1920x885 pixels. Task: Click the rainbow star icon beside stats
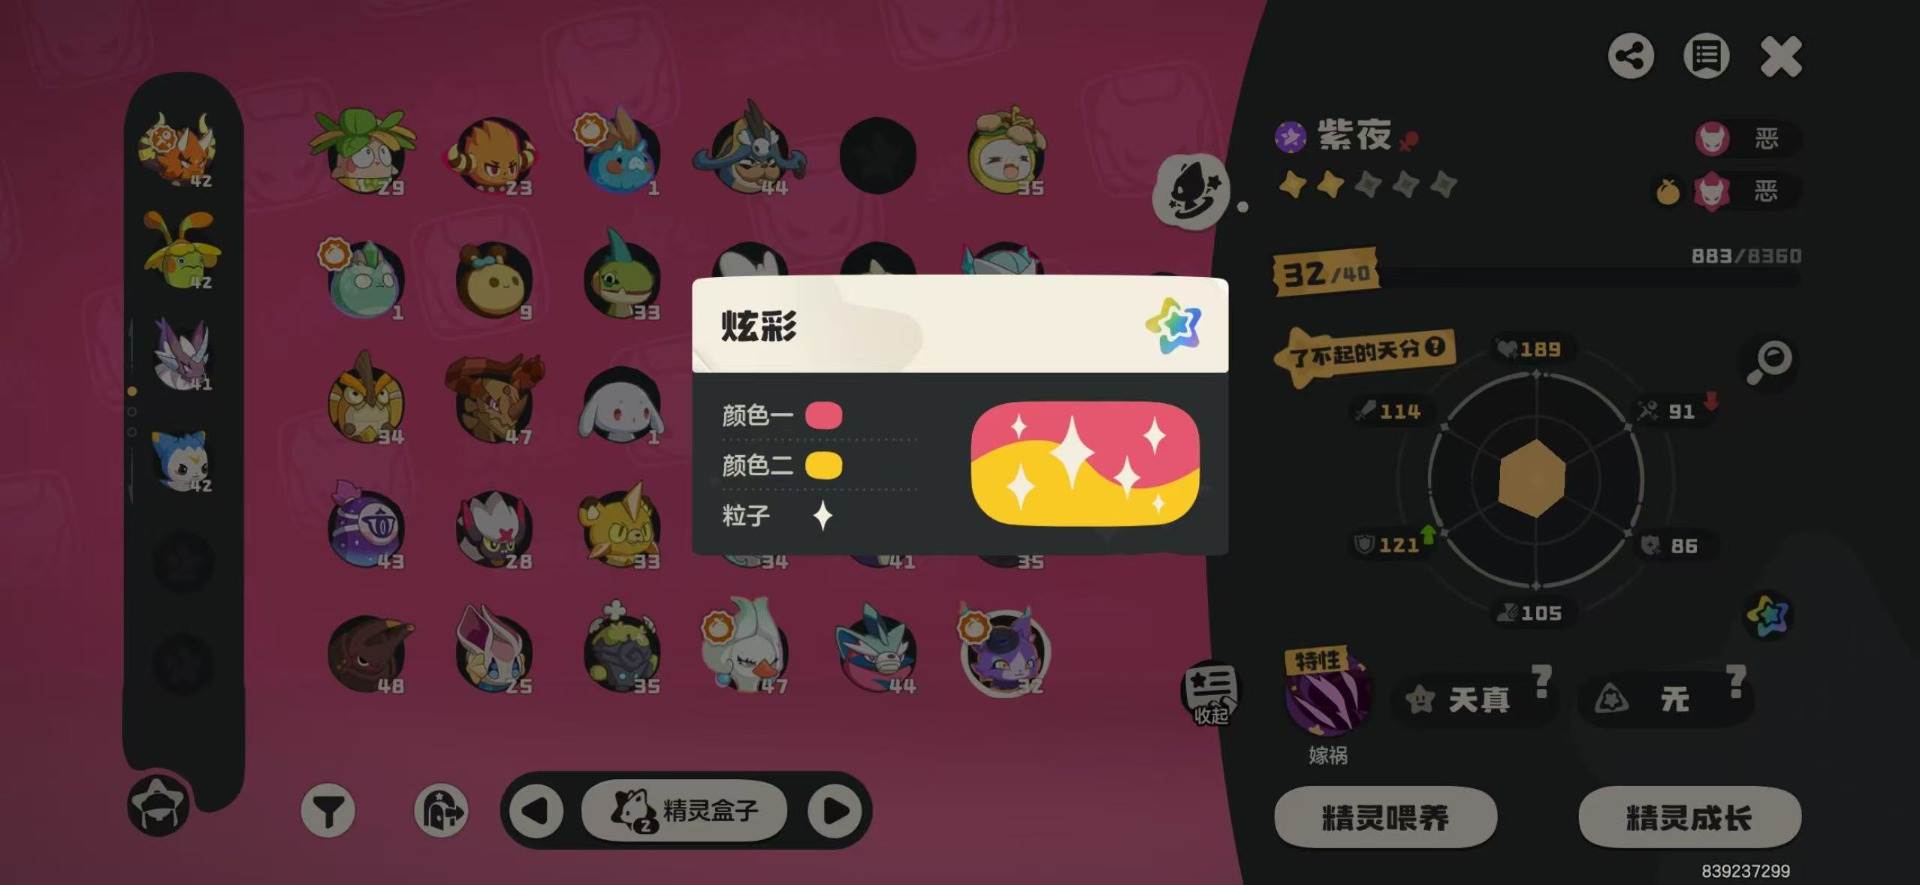[1767, 615]
